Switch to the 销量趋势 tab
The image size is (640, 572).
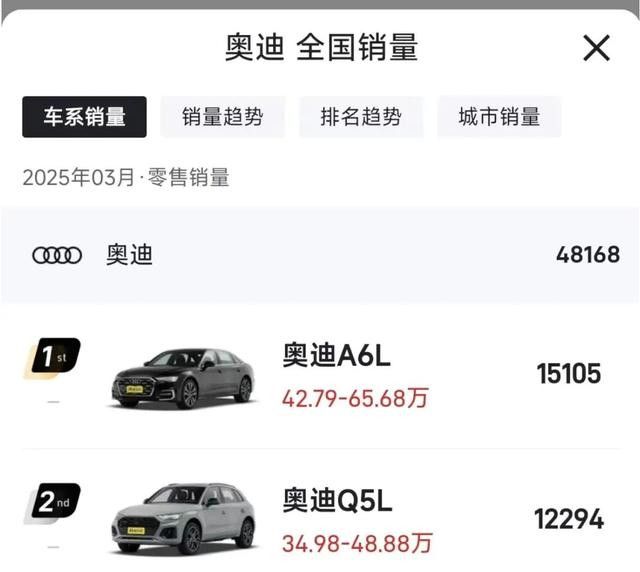(223, 117)
